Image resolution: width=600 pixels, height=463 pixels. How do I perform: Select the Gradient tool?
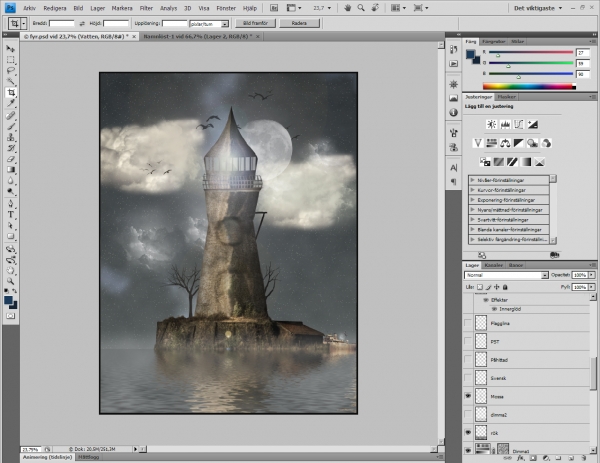(x=10, y=170)
